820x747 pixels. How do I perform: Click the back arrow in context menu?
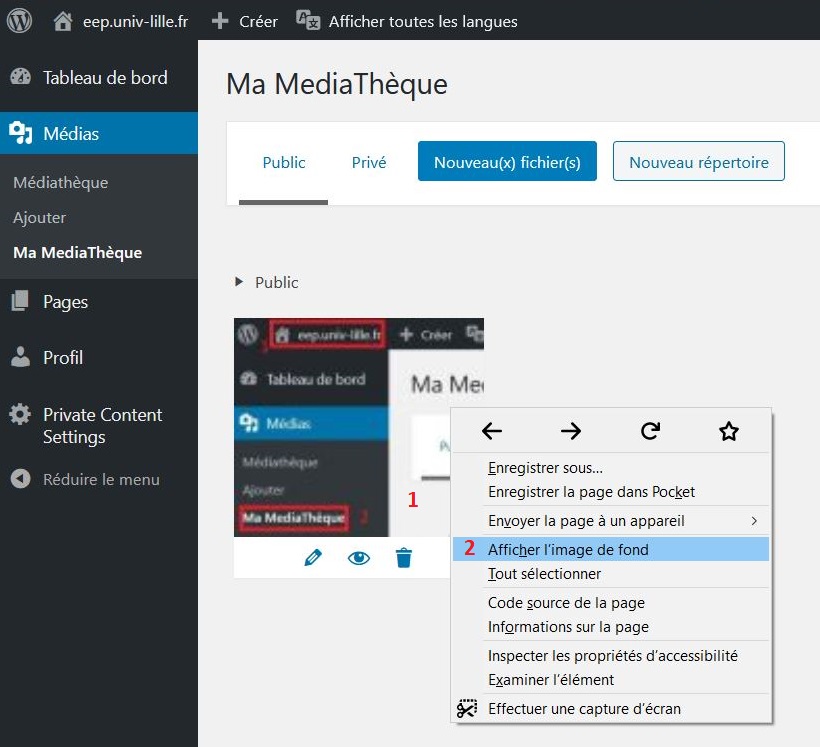pyautogui.click(x=492, y=431)
